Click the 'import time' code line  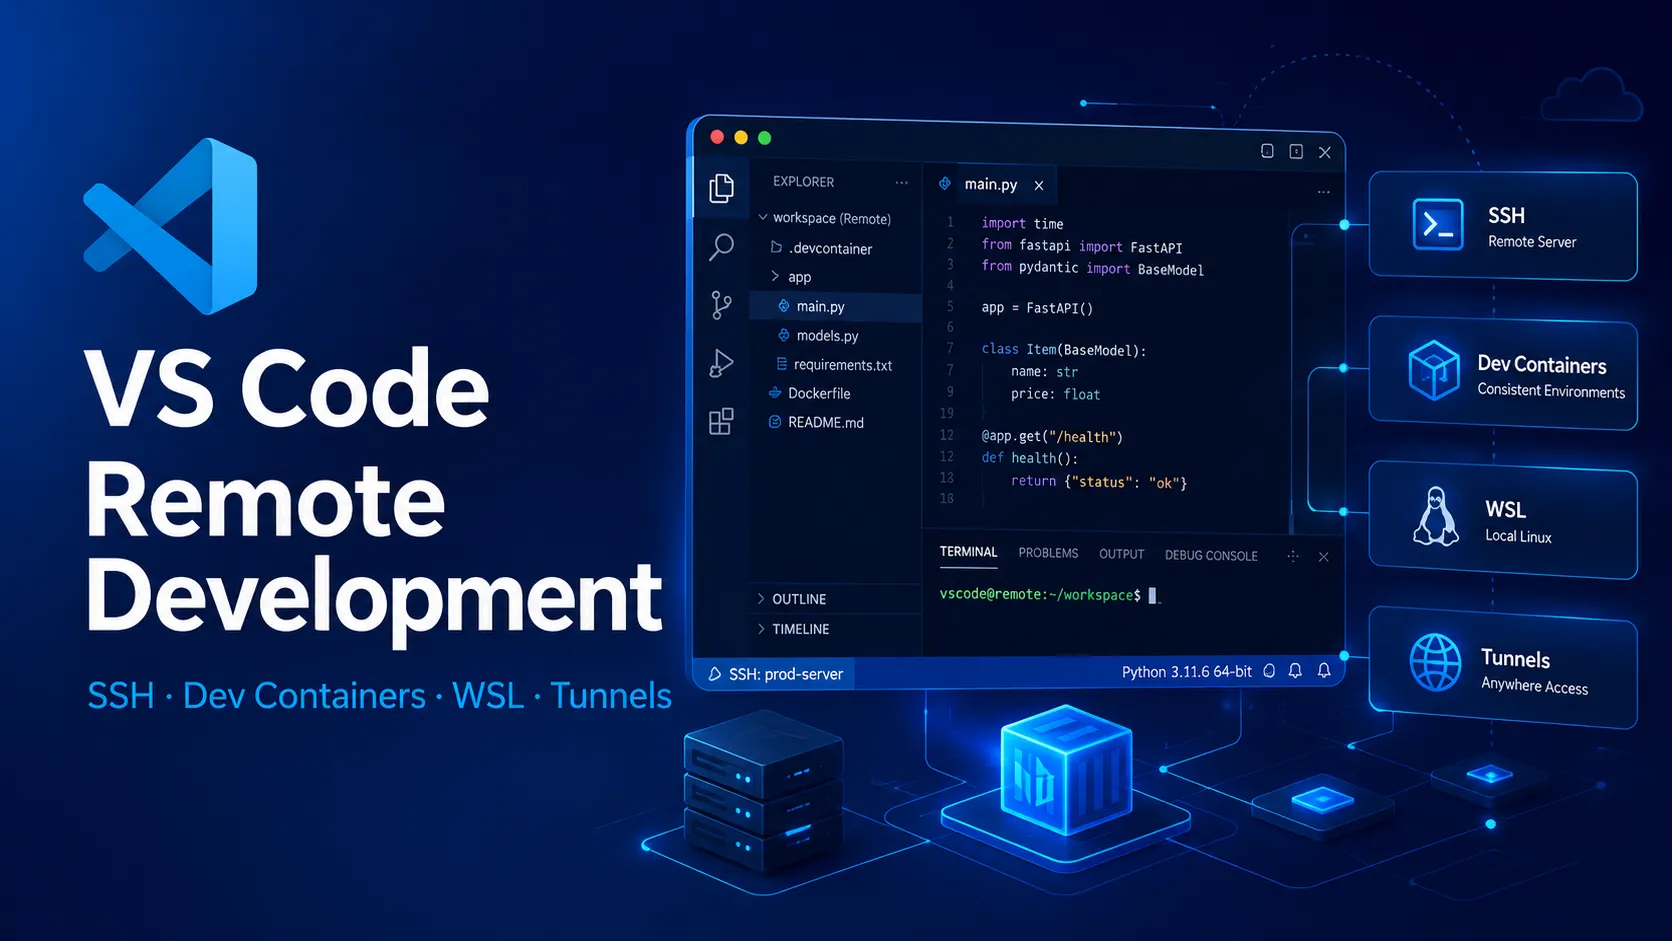coord(1022,224)
